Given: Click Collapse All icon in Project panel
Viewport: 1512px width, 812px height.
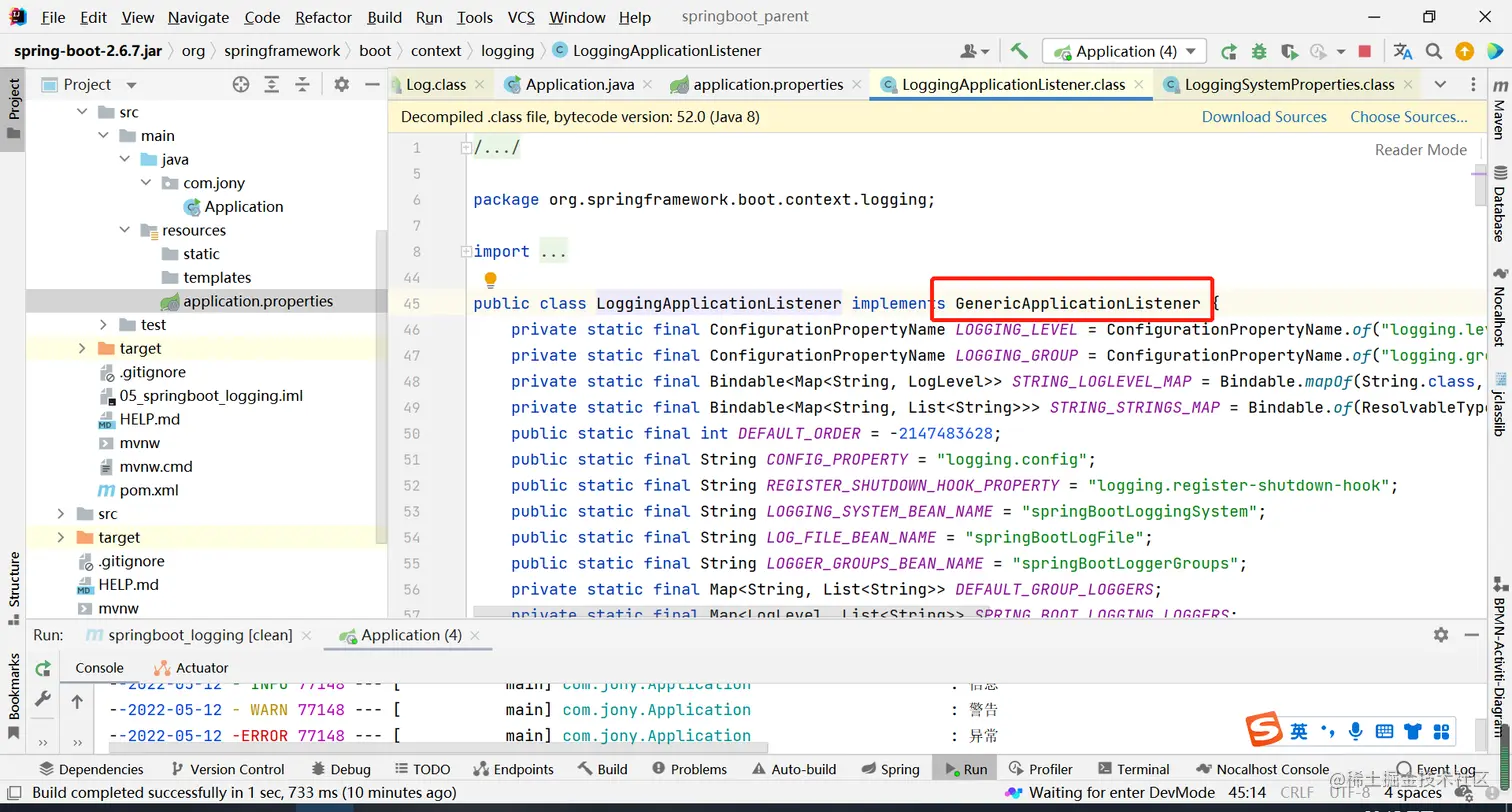Looking at the screenshot, I should click(x=301, y=85).
